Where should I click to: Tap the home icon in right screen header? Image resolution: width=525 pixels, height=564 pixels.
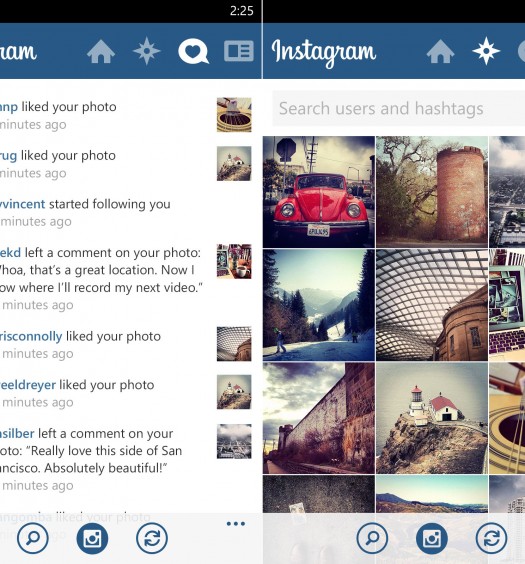[440, 51]
